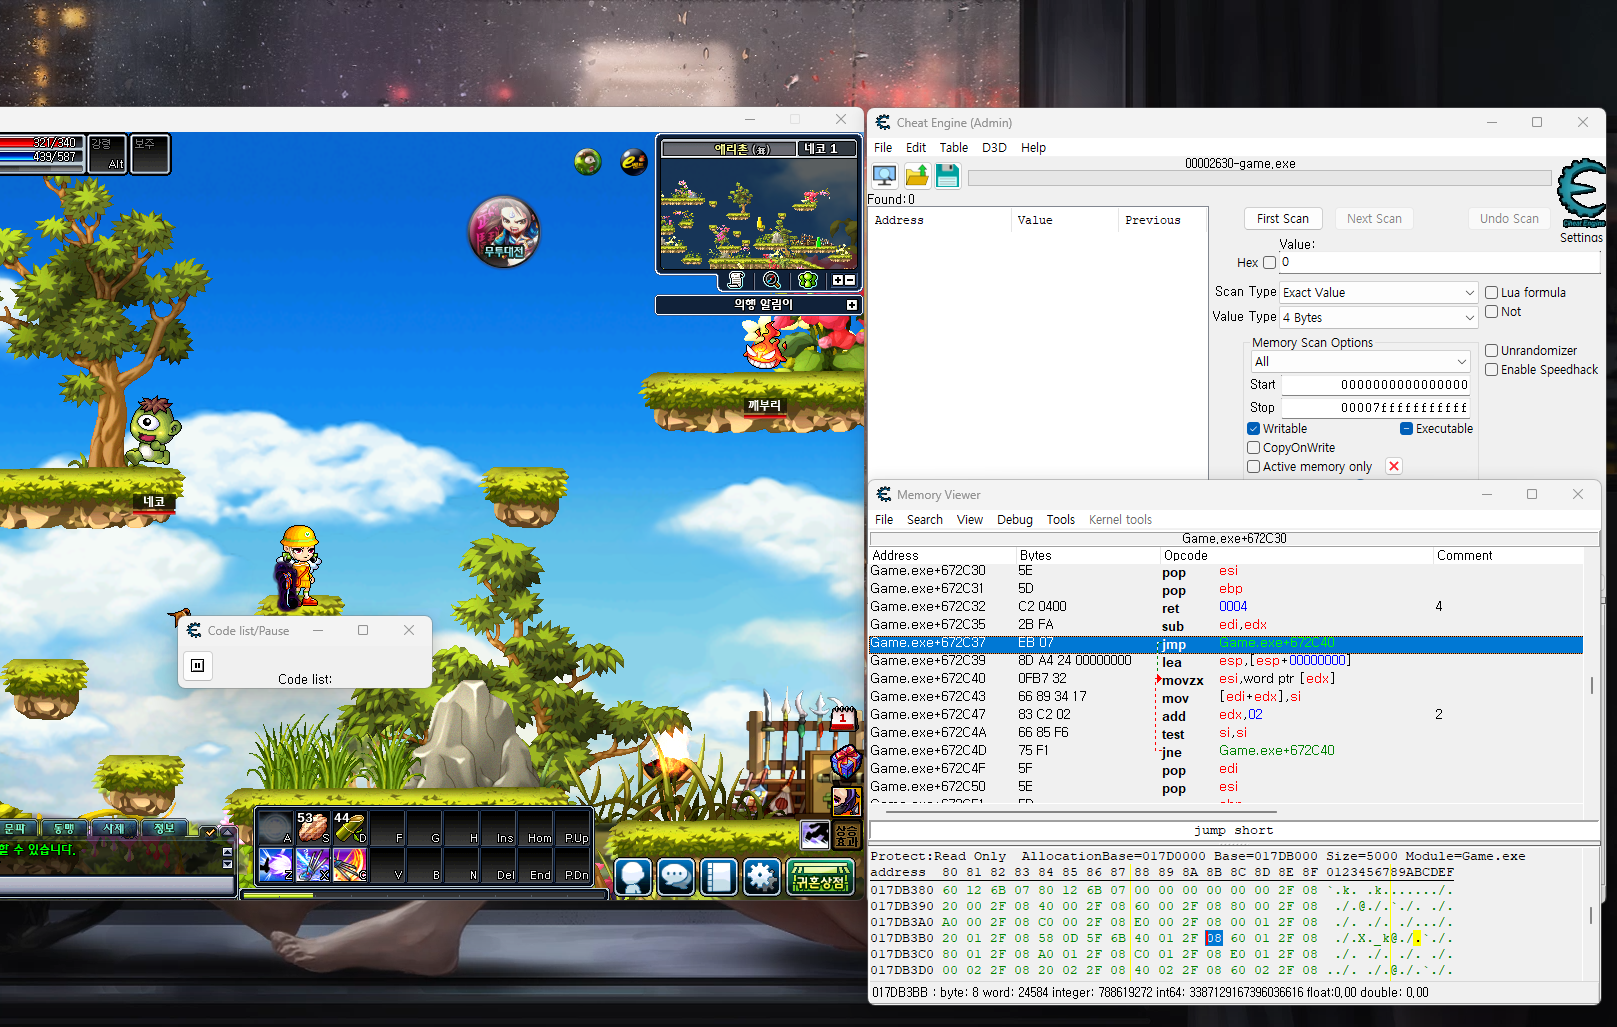This screenshot has width=1617, height=1027.
Task: Enable the Unrandomizer option
Action: pyautogui.click(x=1491, y=351)
